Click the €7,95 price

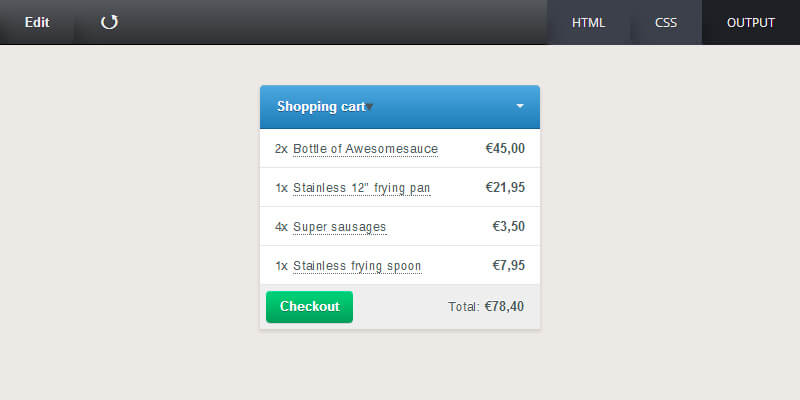coord(508,266)
